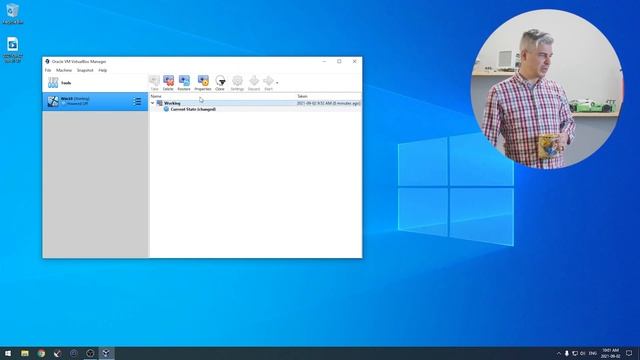Maximize the VirtualBox Manager window
Image resolution: width=640 pixels, height=360 pixels.
click(x=339, y=61)
